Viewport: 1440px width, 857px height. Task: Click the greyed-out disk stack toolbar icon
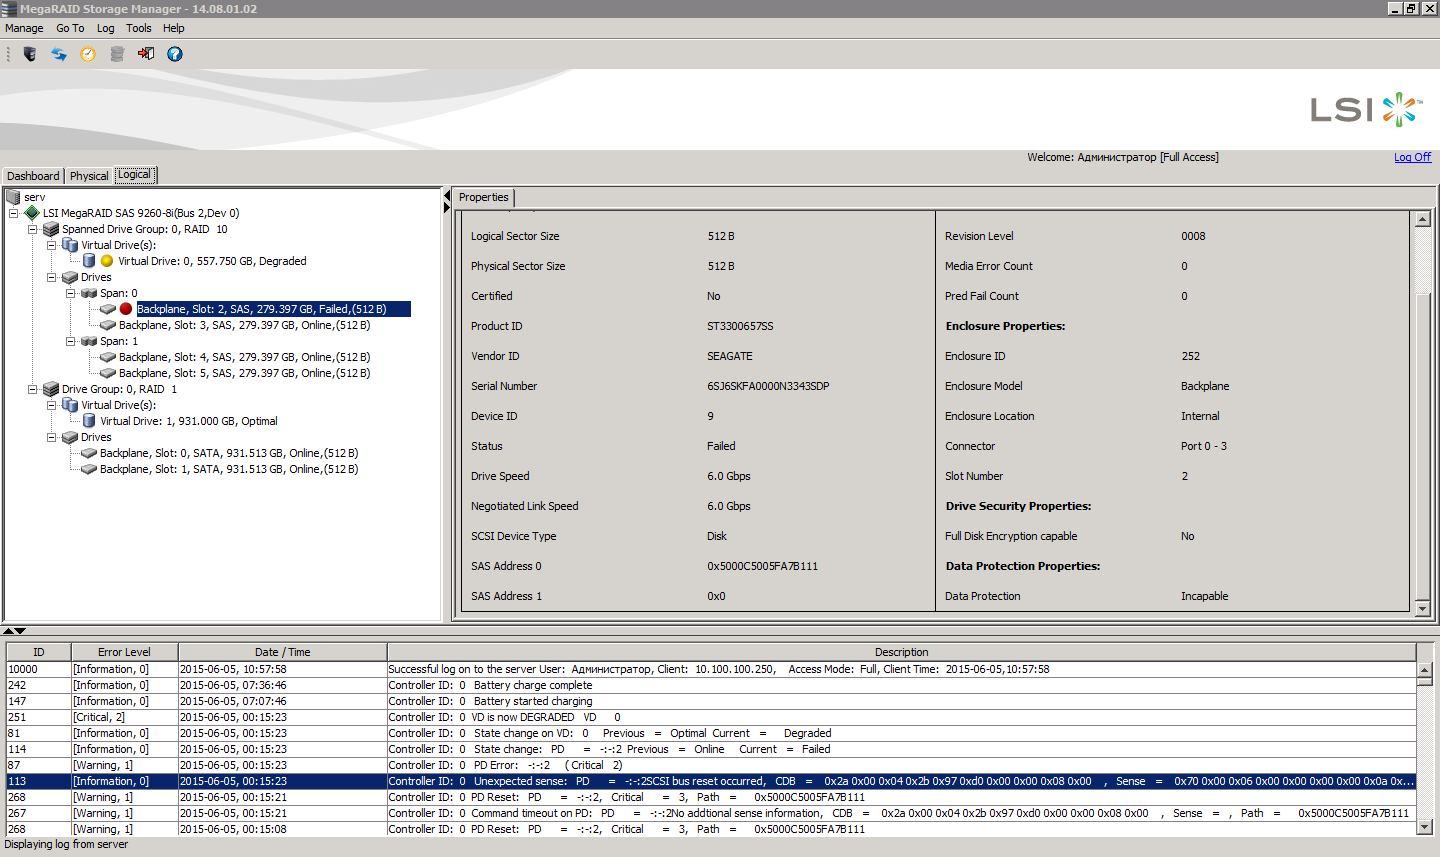[117, 54]
